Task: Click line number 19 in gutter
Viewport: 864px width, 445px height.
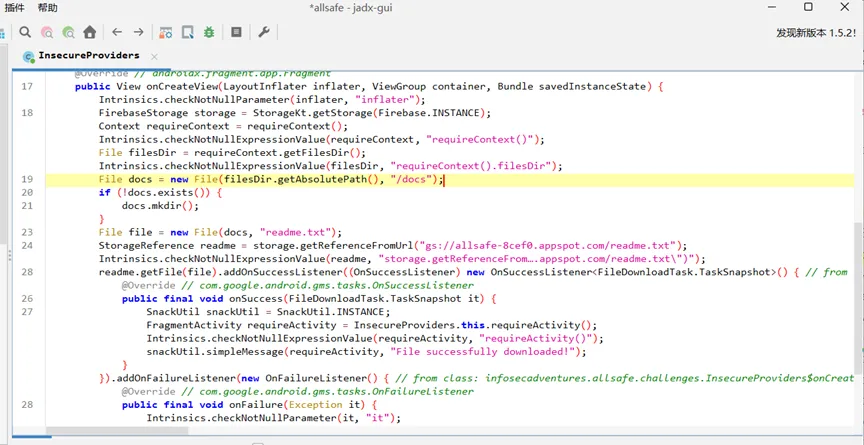Action: (27, 179)
